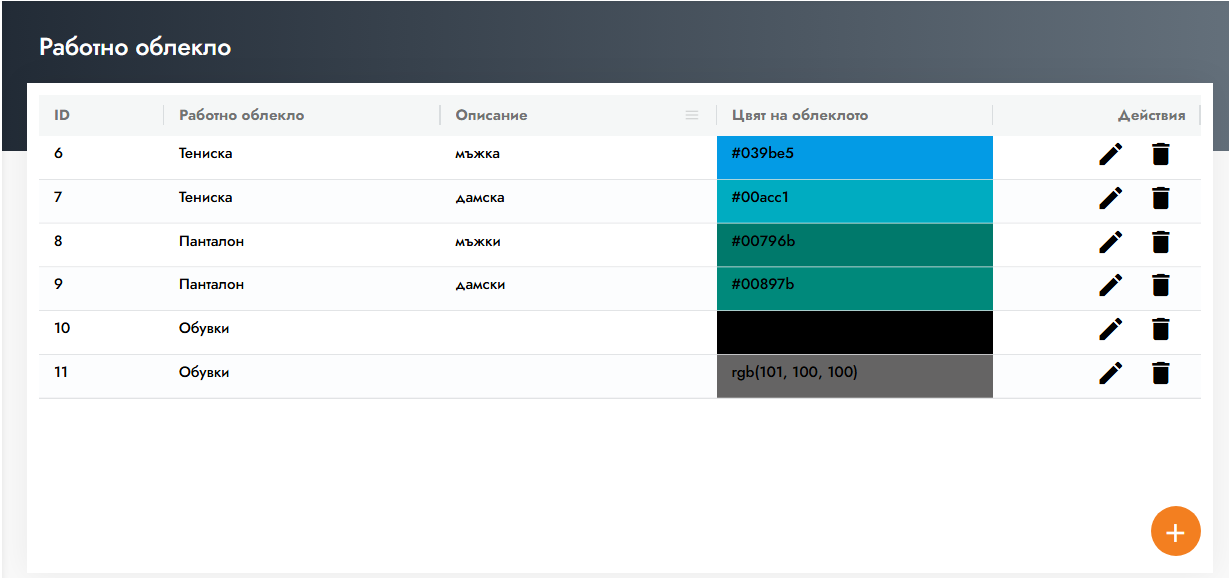Delete the row with ID 11
The width and height of the screenshot is (1229, 578).
tap(1160, 373)
